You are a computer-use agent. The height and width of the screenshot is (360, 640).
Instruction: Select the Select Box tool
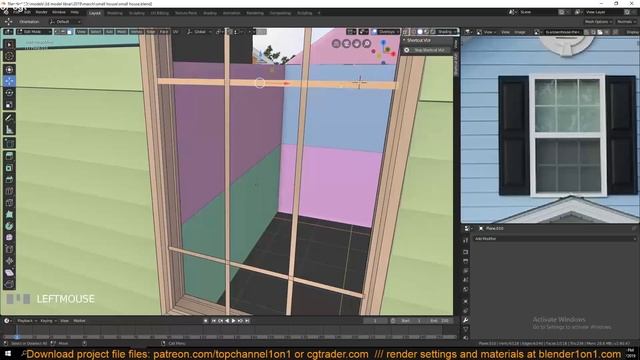[9, 44]
